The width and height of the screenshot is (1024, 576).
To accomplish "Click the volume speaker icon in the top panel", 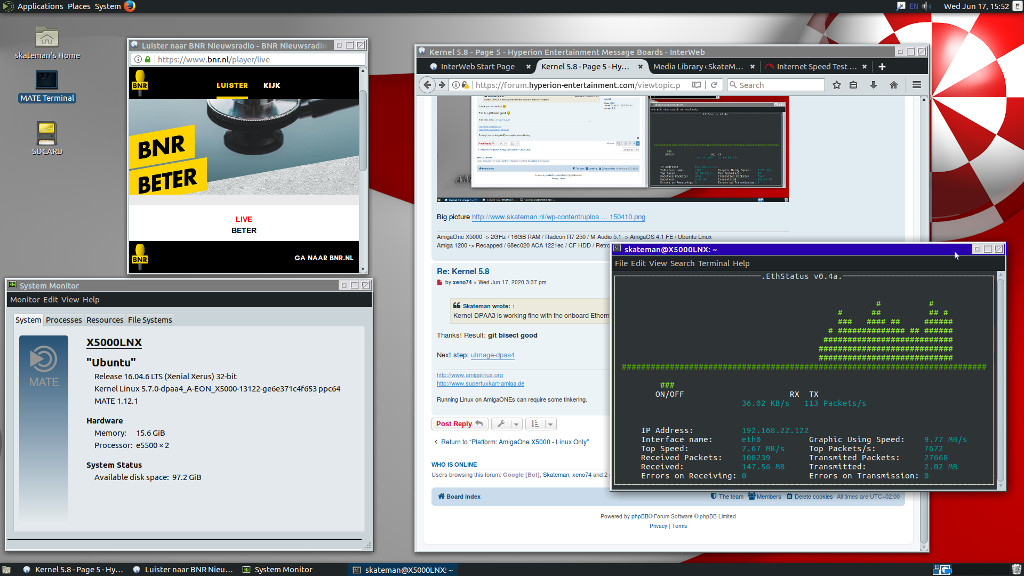I will pos(926,6).
